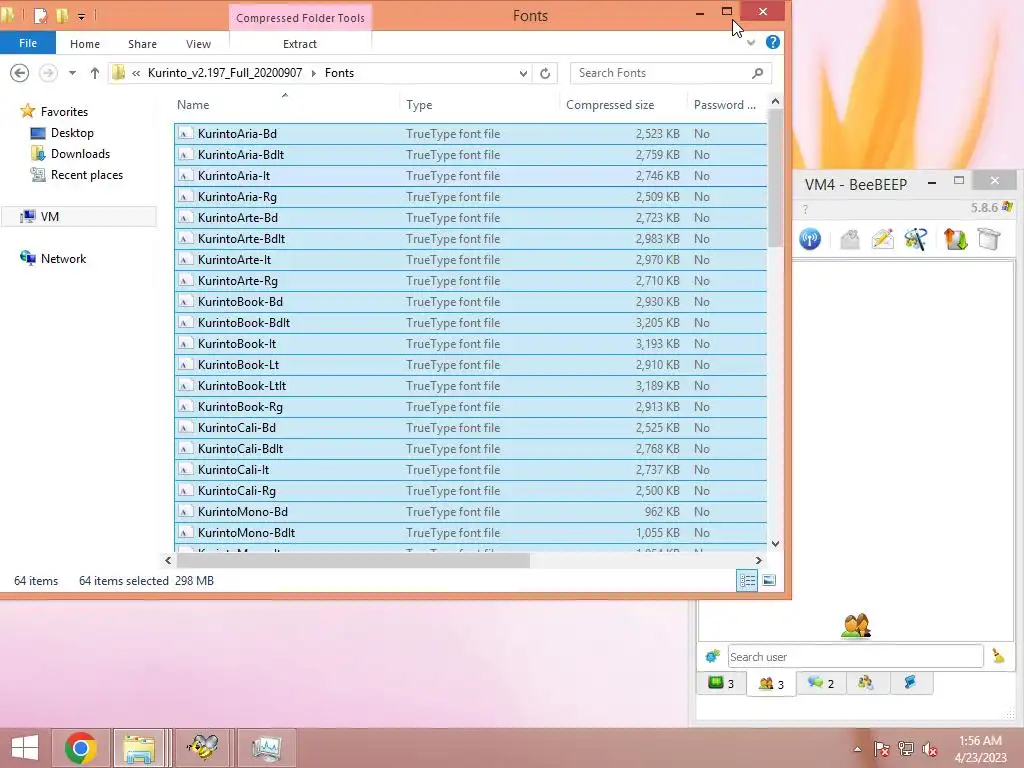Switch to Large icons view in status bar

click(x=769, y=580)
